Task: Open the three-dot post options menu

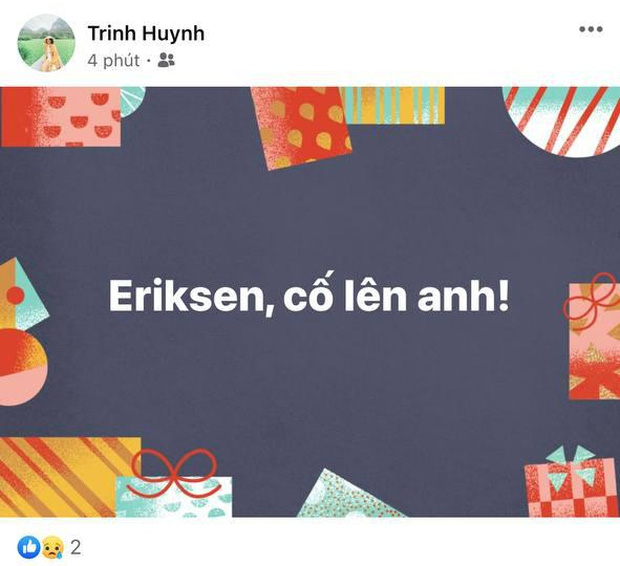Action: pyautogui.click(x=591, y=29)
